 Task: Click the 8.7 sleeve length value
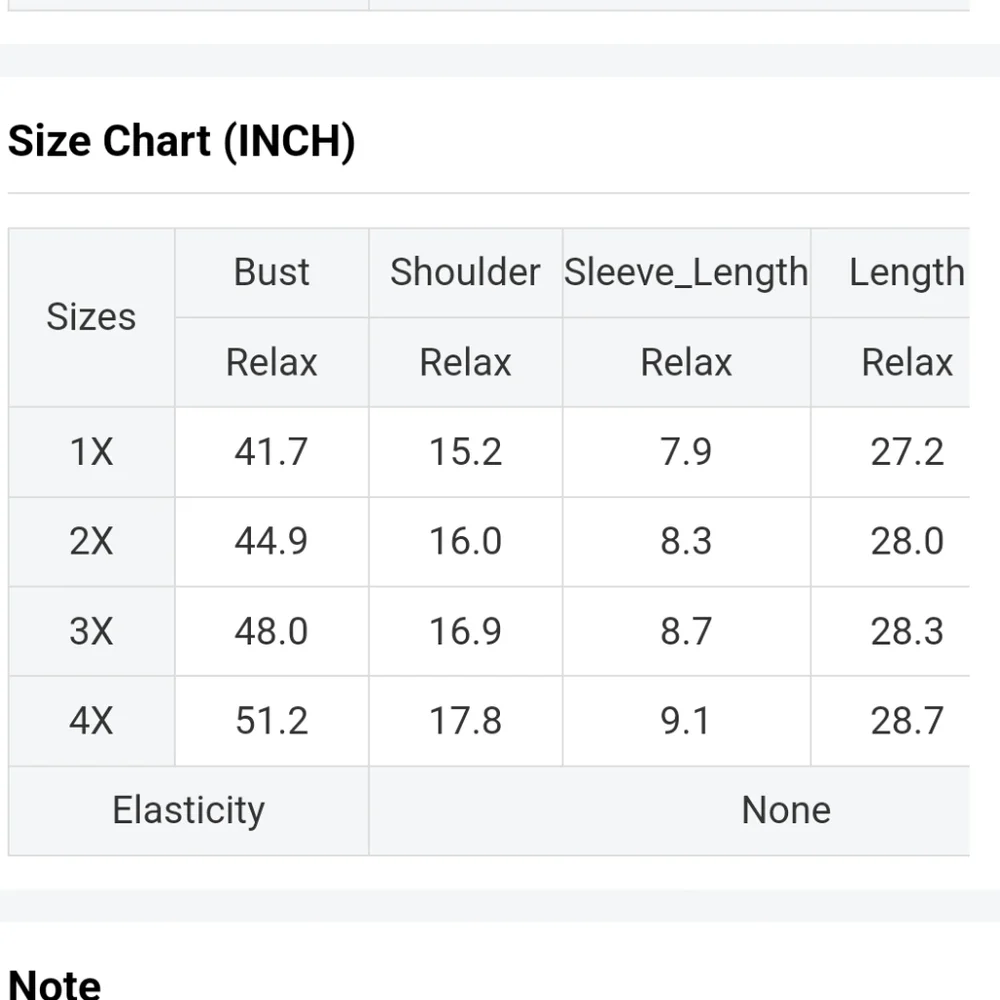[686, 631]
